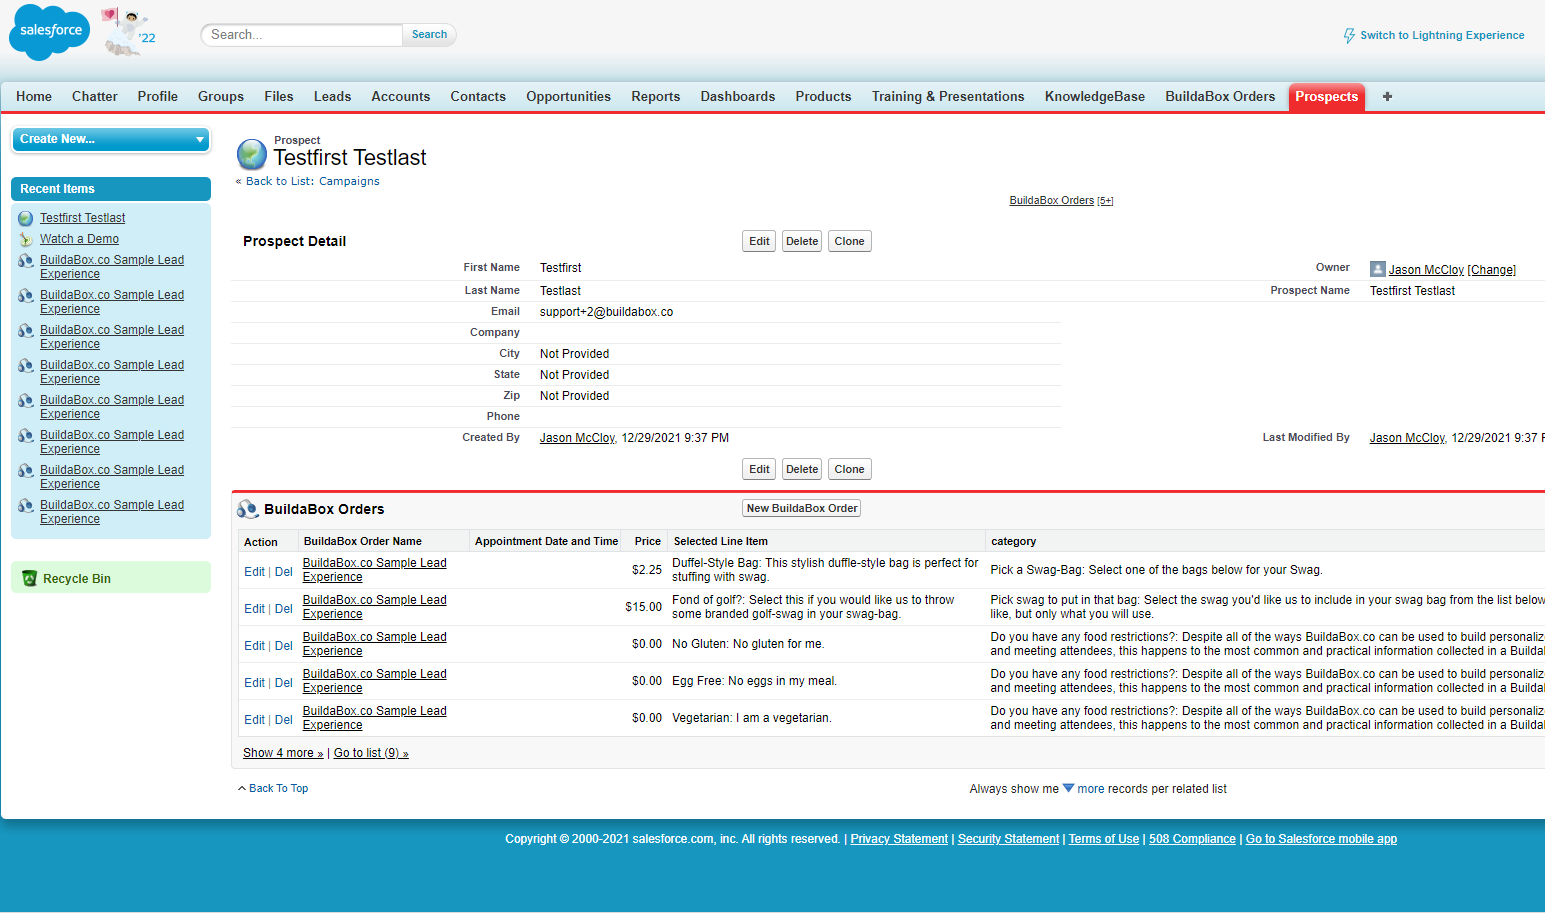
Task: Open the BuildaBox Orders tab
Action: pyautogui.click(x=1220, y=97)
